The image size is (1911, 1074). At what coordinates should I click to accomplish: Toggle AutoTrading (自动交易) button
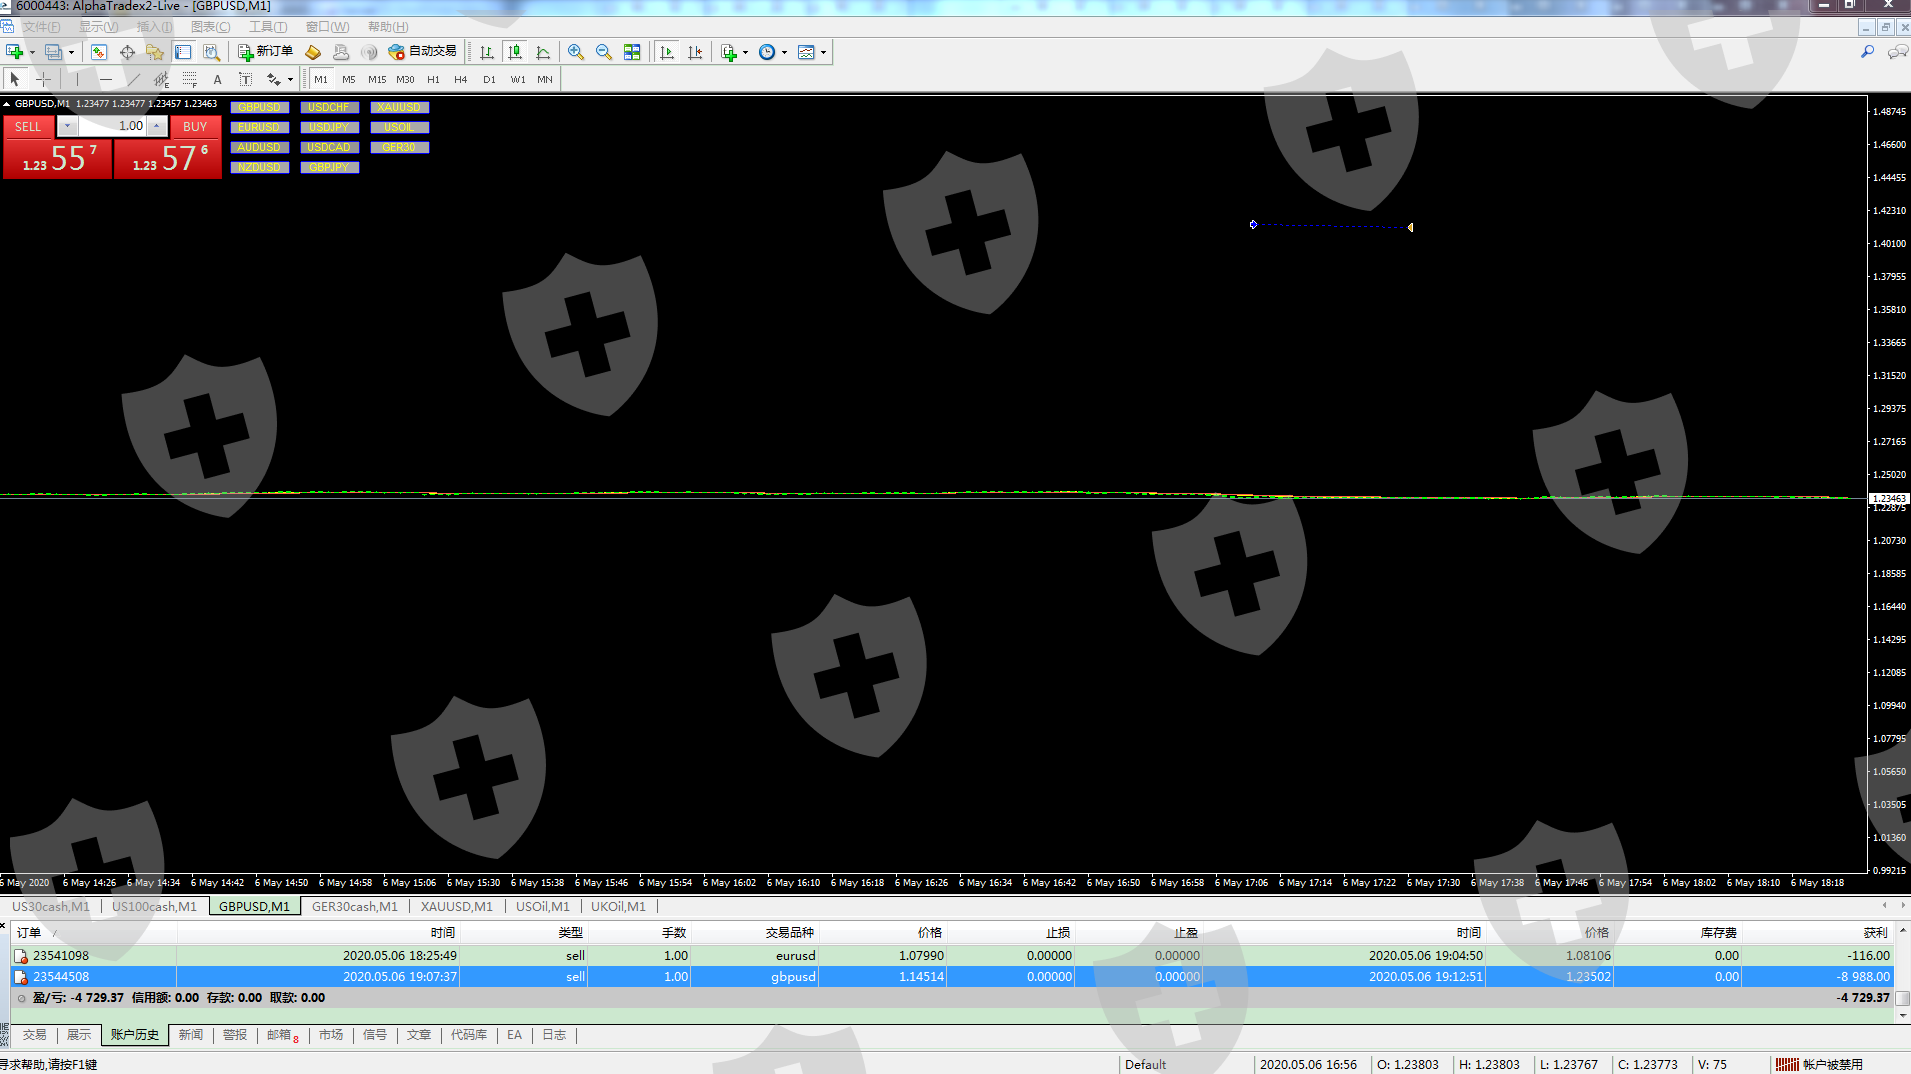click(422, 52)
